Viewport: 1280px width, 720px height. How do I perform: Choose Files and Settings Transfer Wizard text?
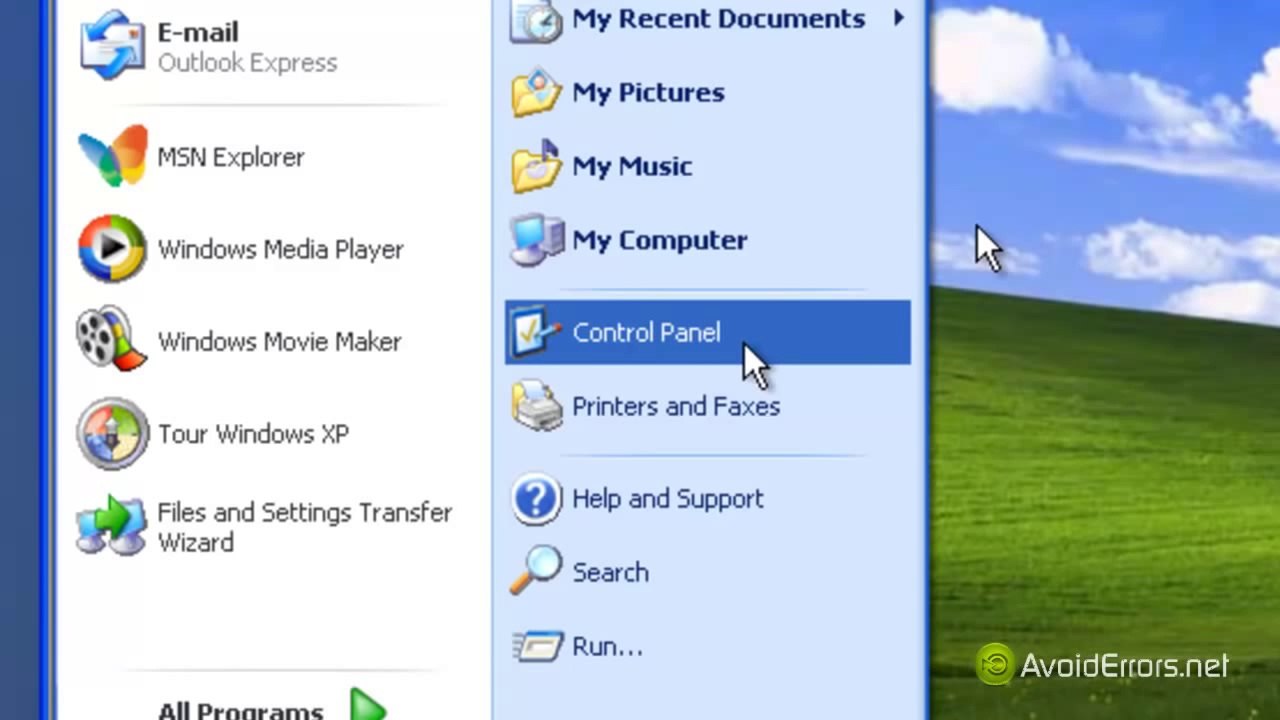coord(304,527)
